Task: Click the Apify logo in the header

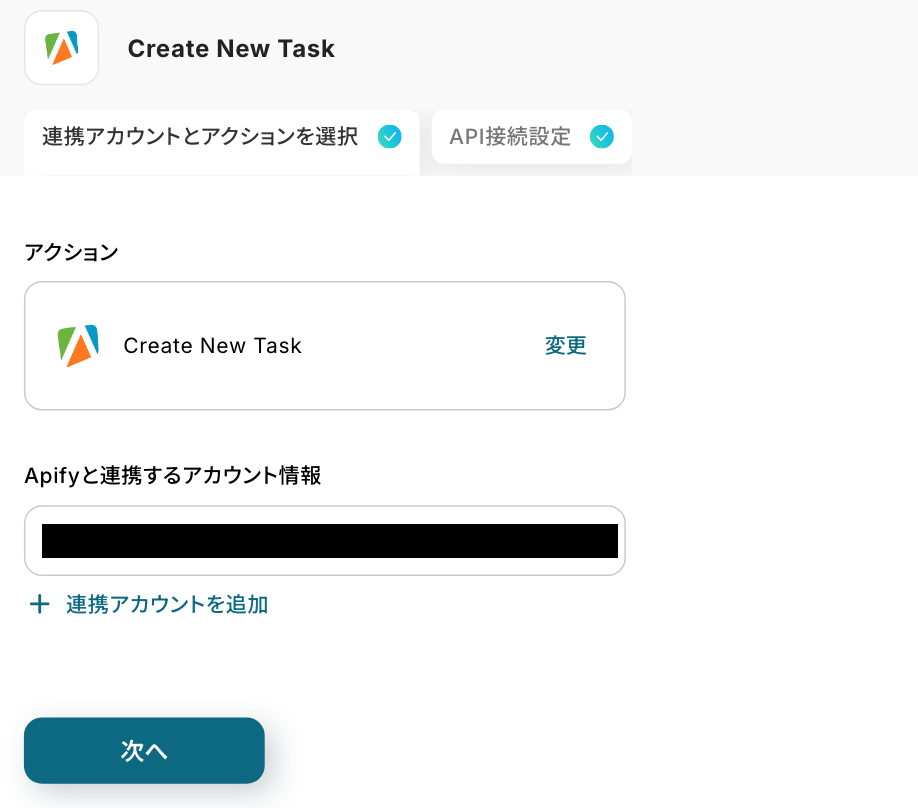Action: 61,47
